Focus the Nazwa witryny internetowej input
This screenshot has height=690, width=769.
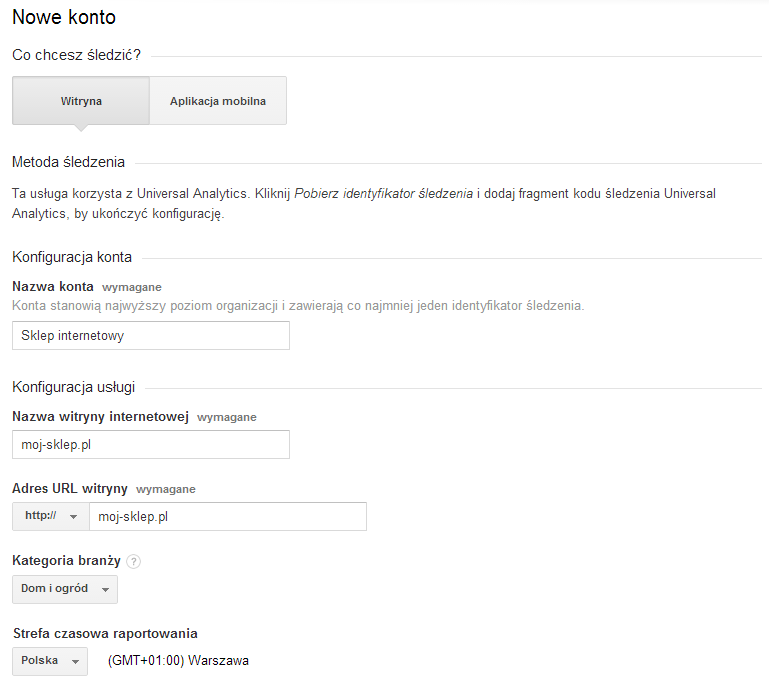pyautogui.click(x=151, y=444)
